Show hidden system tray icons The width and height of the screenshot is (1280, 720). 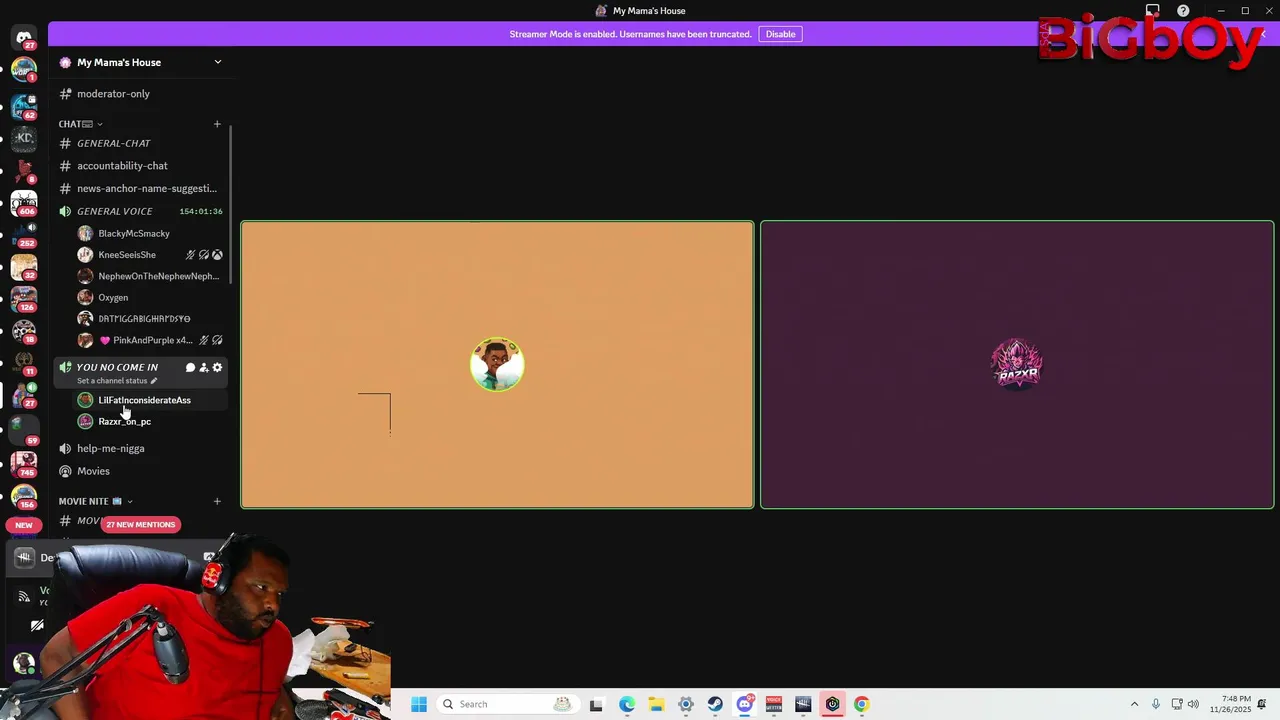(x=1134, y=704)
